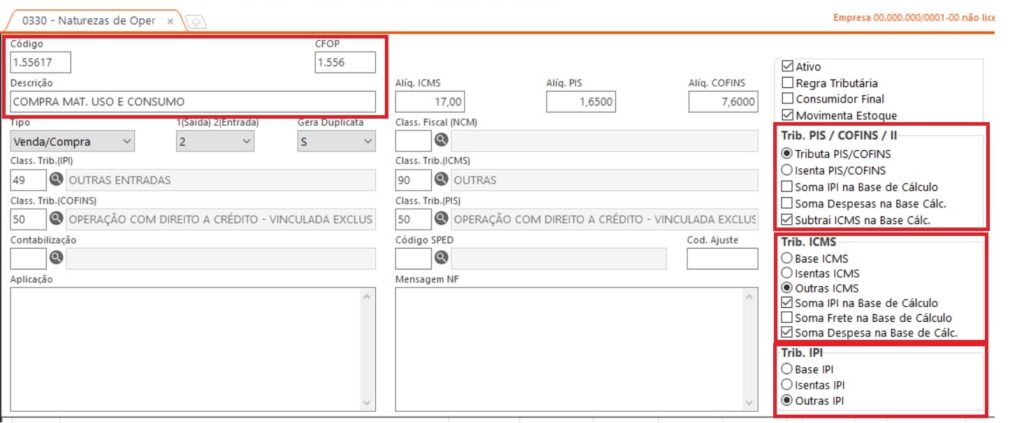Image resolution: width=1024 pixels, height=423 pixels.
Task: Click the Código SPED search icon
Action: pyautogui.click(x=441, y=258)
